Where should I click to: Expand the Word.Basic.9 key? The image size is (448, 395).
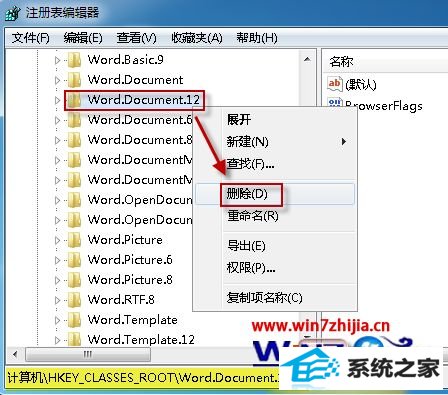pos(57,60)
